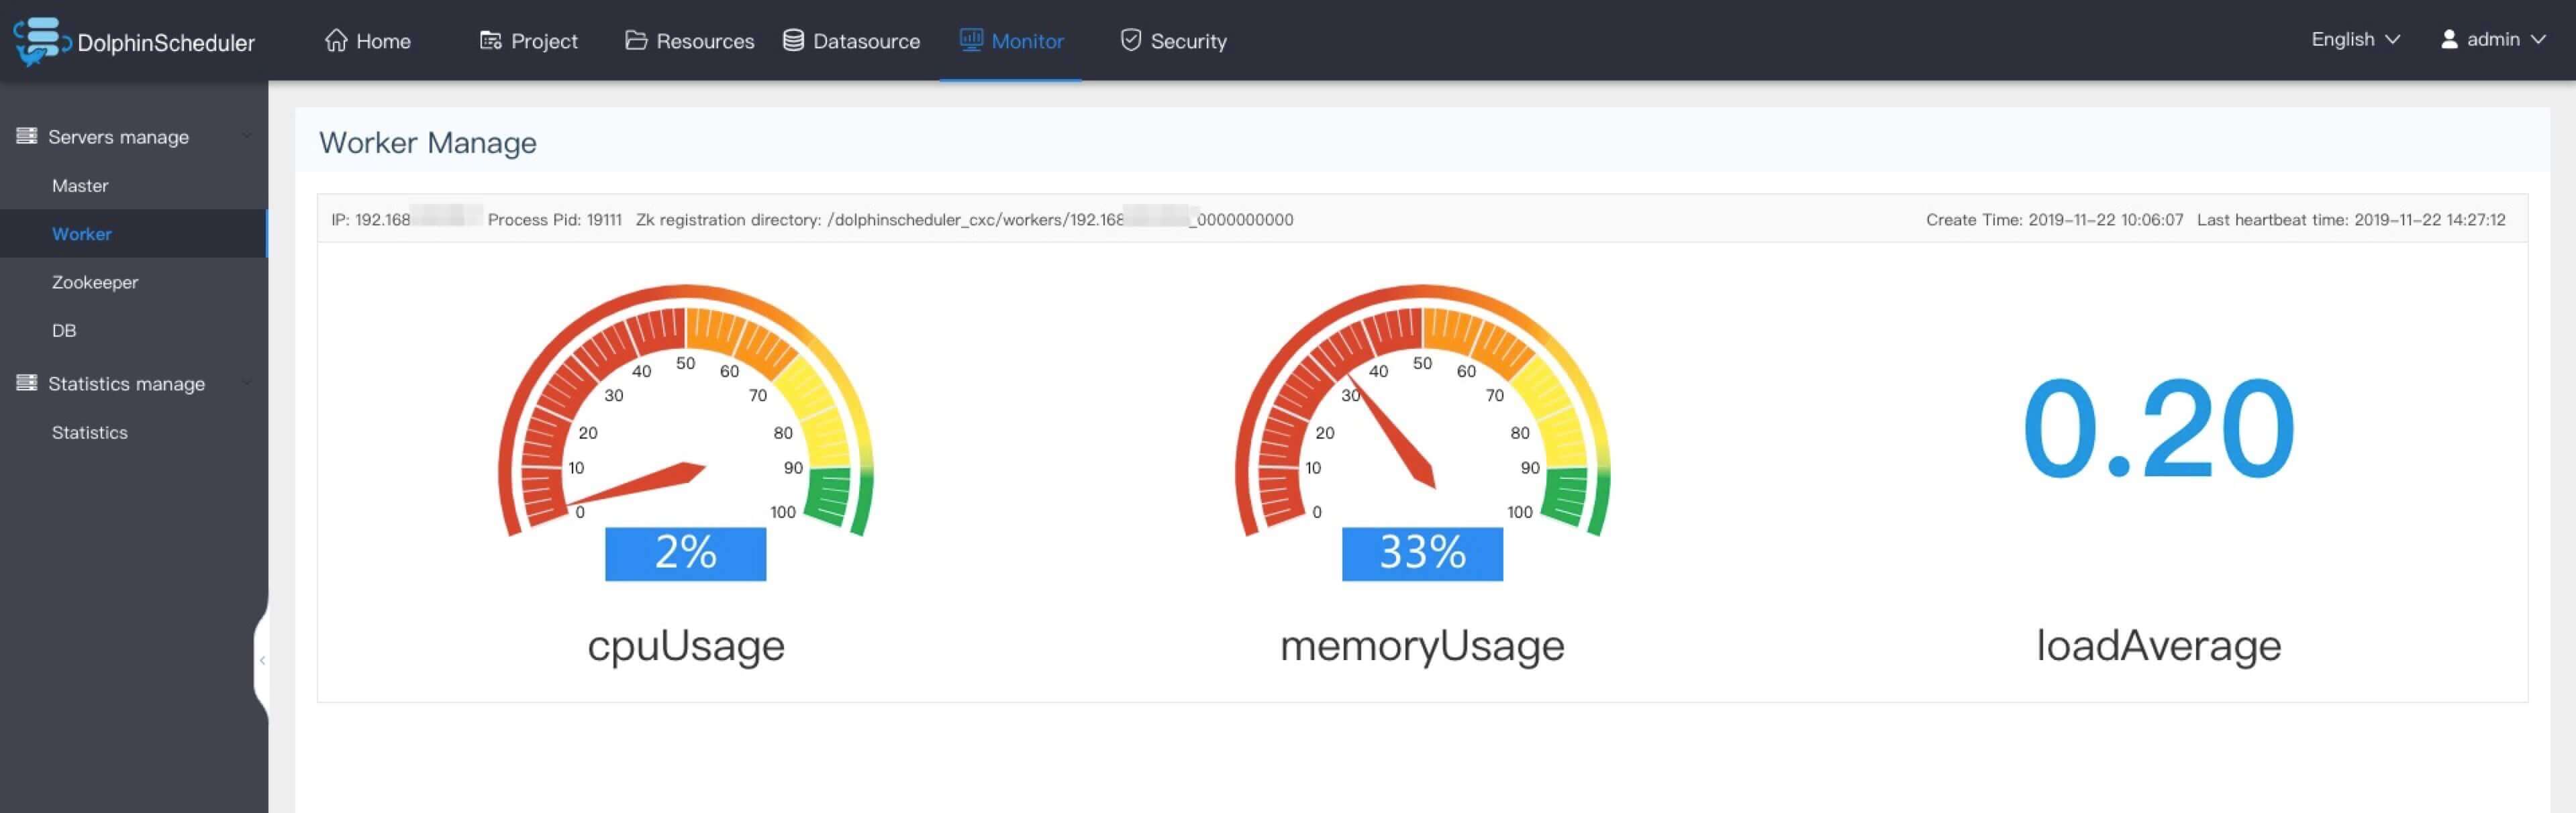2576x813 pixels.
Task: Expand the admin account dropdown arrow
Action: 2538,39
